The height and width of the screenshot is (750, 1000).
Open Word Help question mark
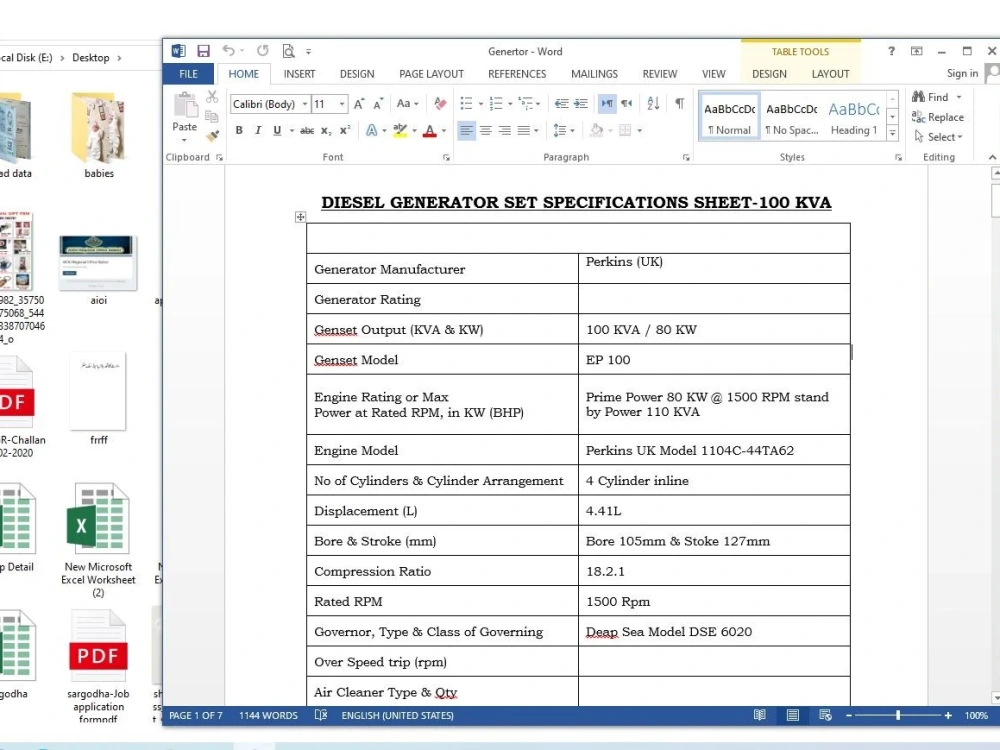tap(891, 51)
